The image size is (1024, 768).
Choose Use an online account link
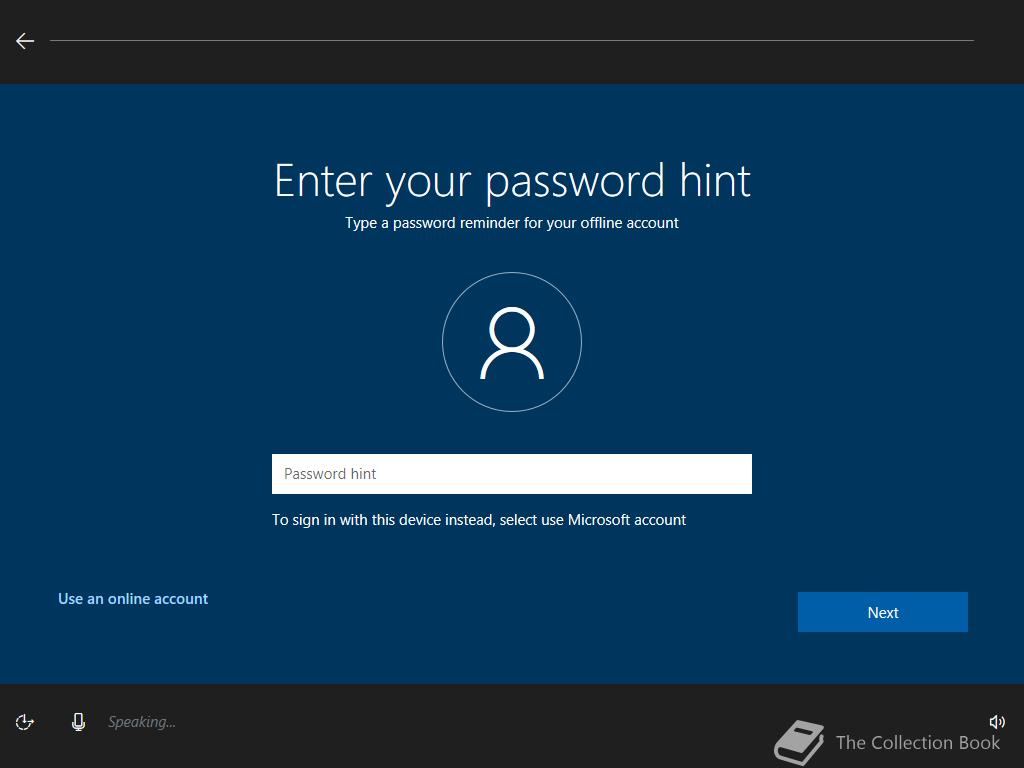[133, 599]
